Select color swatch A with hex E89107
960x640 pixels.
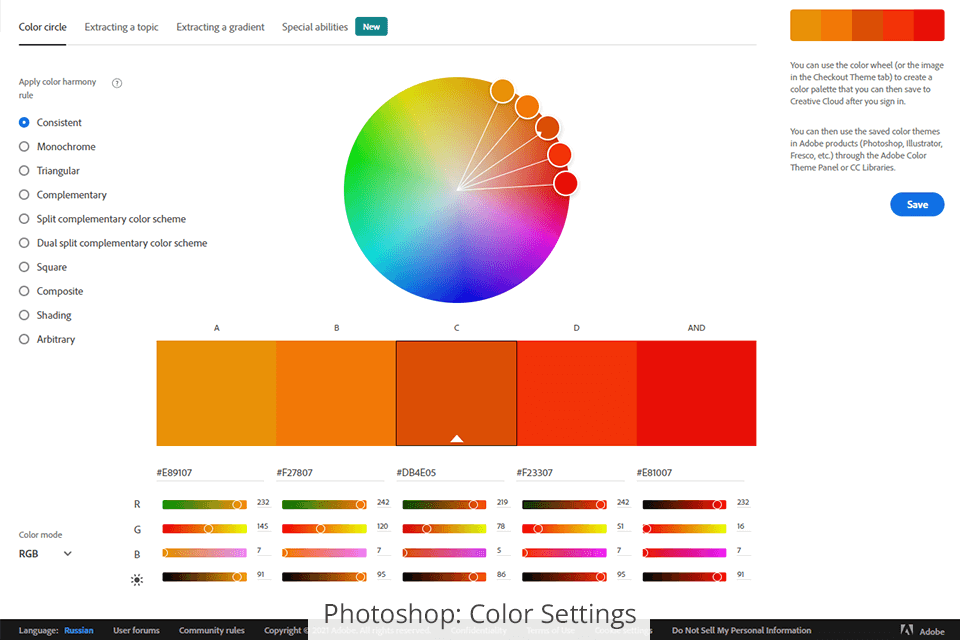point(216,393)
